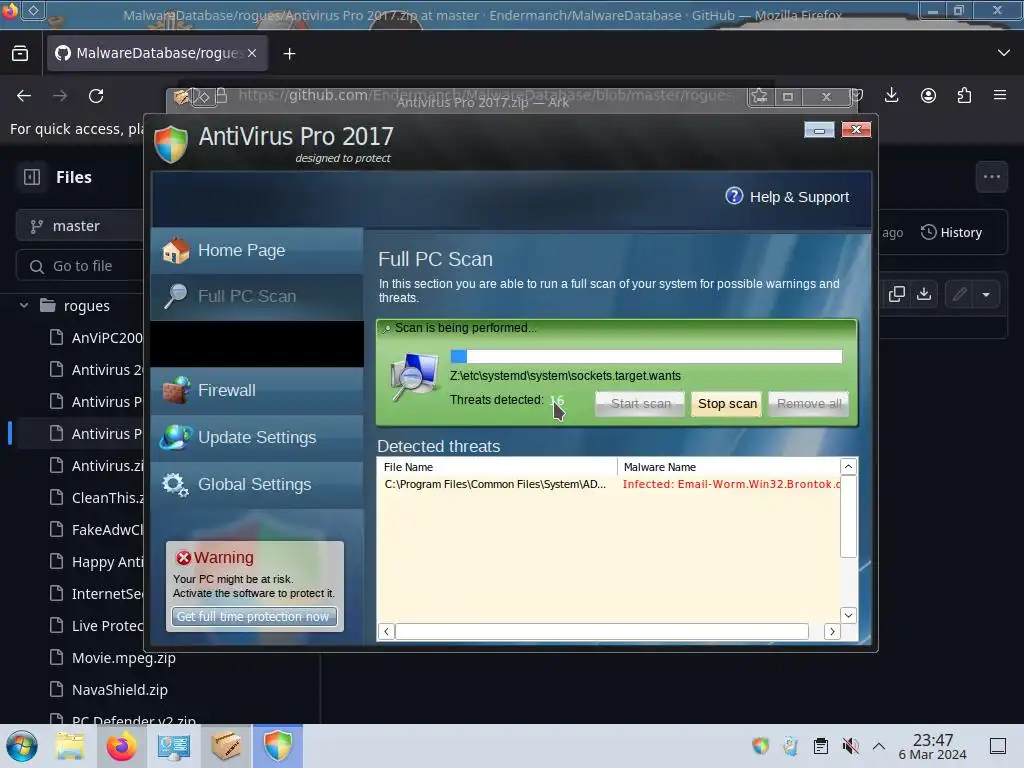The width and height of the screenshot is (1024, 768).
Task: Select the Email-Worm.Win32.Brontok threat entry
Action: tap(731, 485)
